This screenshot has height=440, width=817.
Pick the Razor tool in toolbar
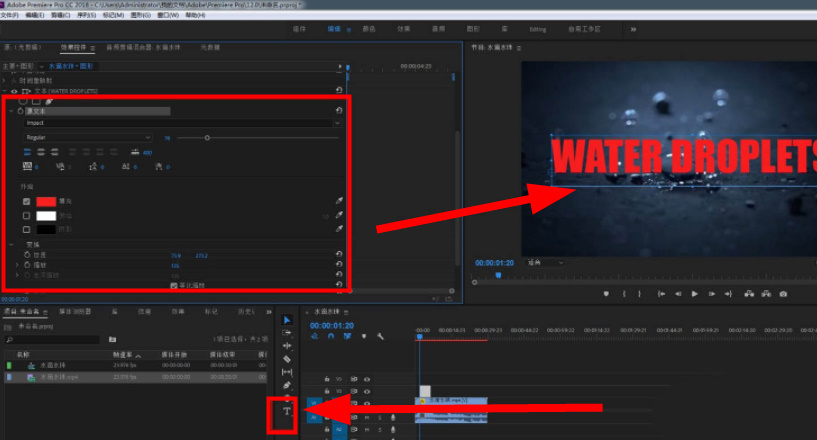click(x=288, y=359)
